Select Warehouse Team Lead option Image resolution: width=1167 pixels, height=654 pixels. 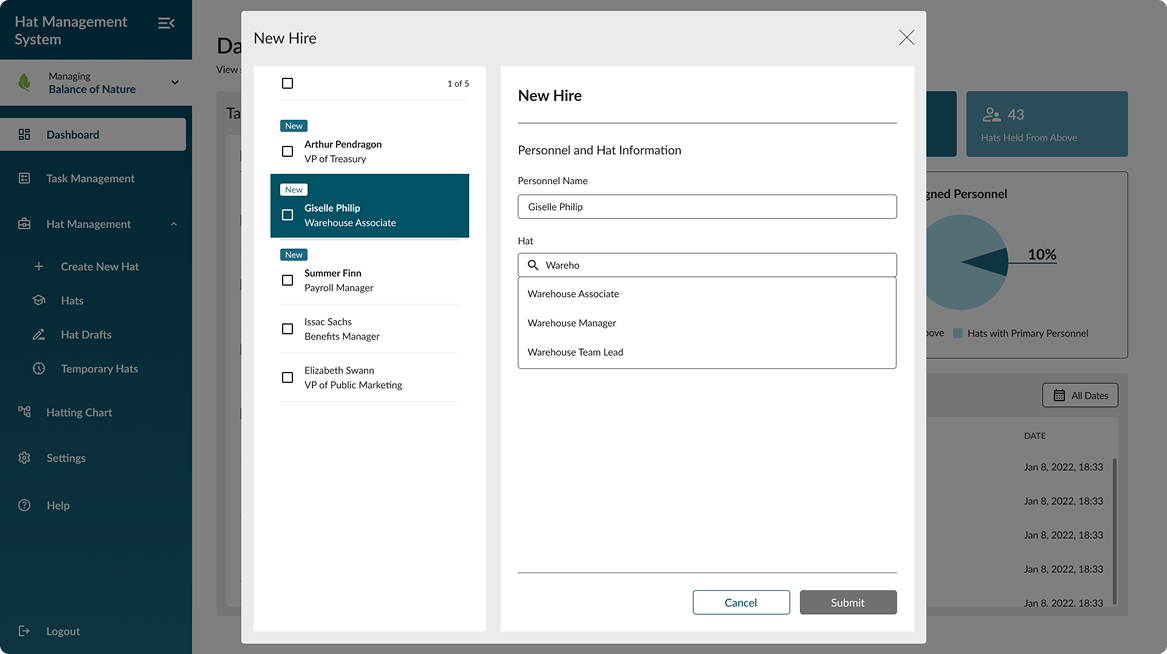click(575, 352)
